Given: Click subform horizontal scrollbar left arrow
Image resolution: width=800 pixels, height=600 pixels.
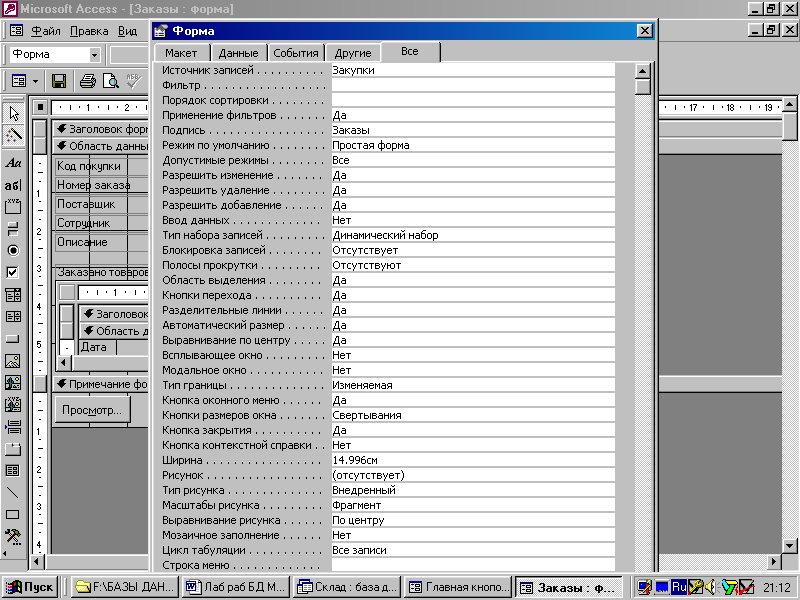Looking at the screenshot, I should [x=64, y=363].
